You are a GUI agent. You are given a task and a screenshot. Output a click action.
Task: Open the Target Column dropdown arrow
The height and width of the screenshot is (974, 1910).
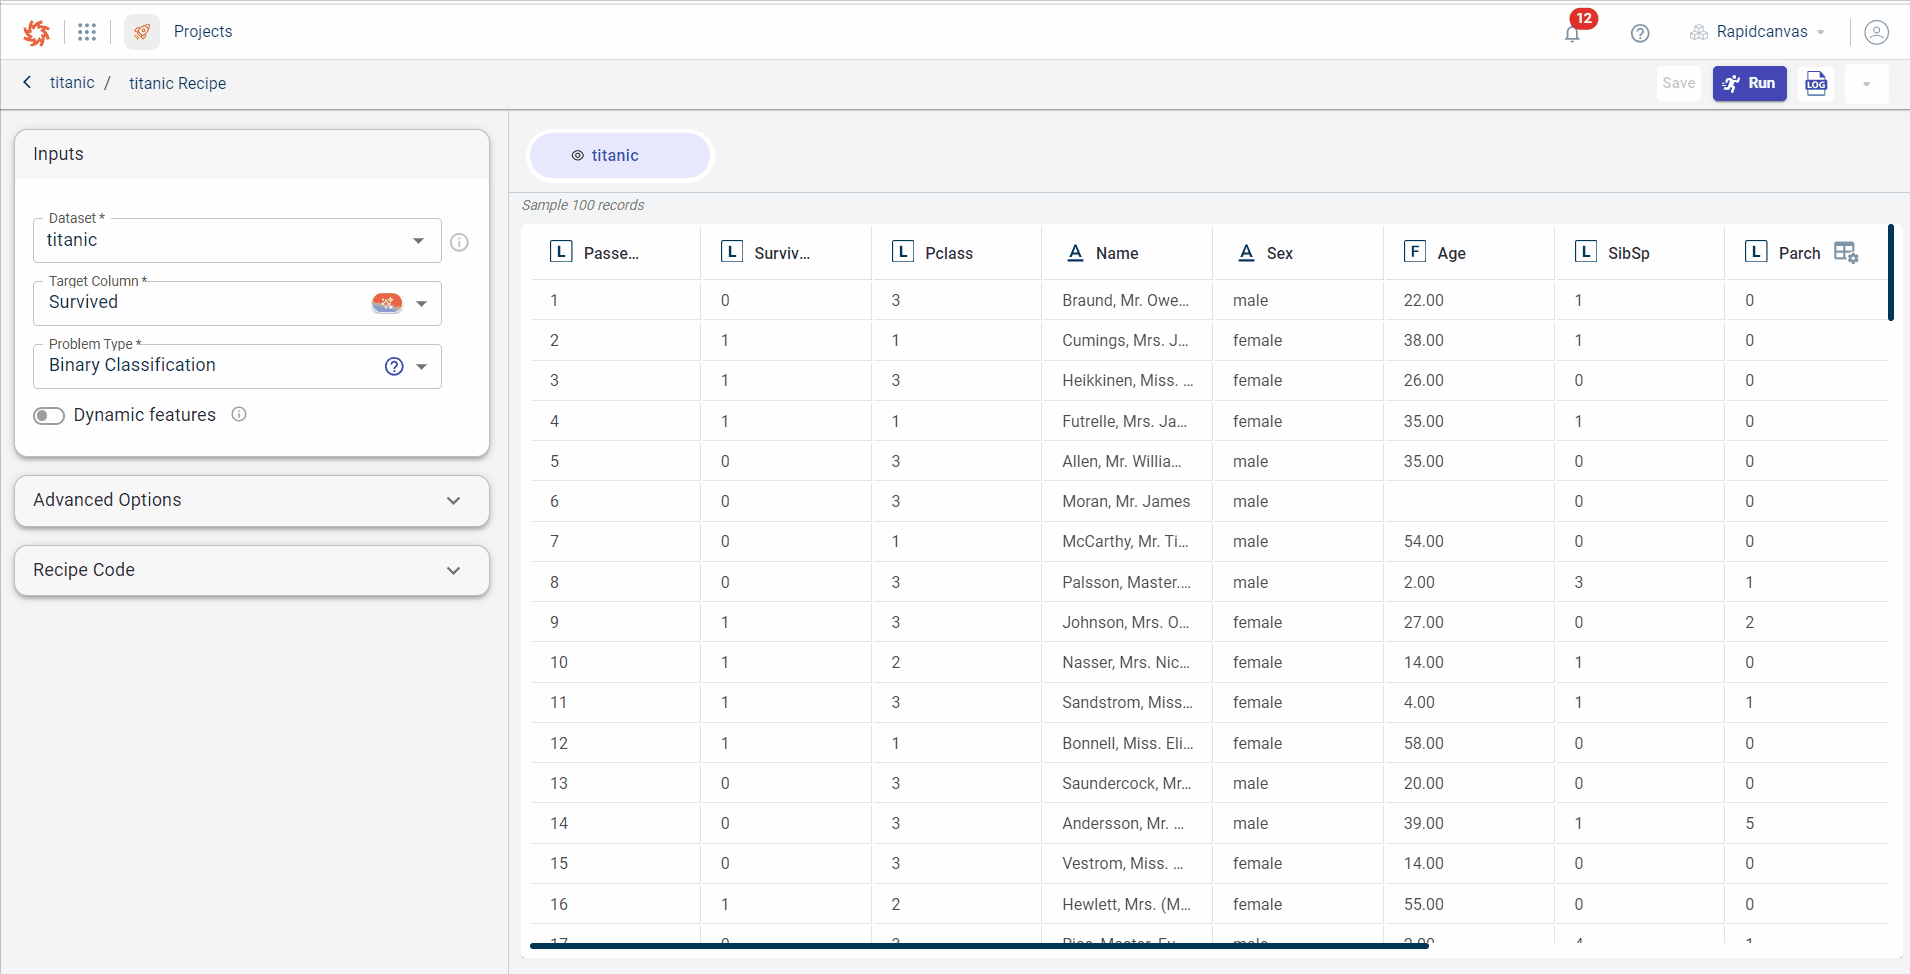[x=422, y=304]
